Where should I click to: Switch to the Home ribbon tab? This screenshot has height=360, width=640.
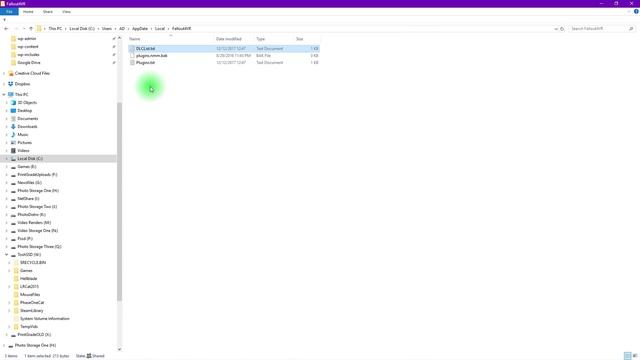coord(28,12)
